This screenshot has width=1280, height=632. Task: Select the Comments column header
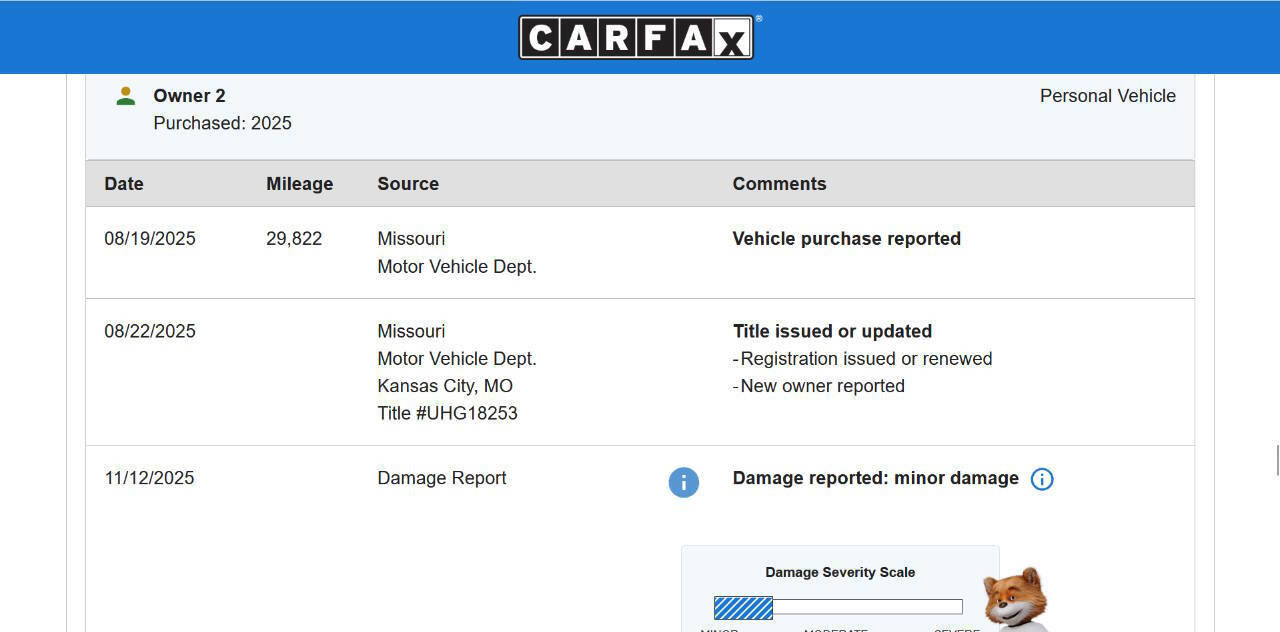pos(779,184)
